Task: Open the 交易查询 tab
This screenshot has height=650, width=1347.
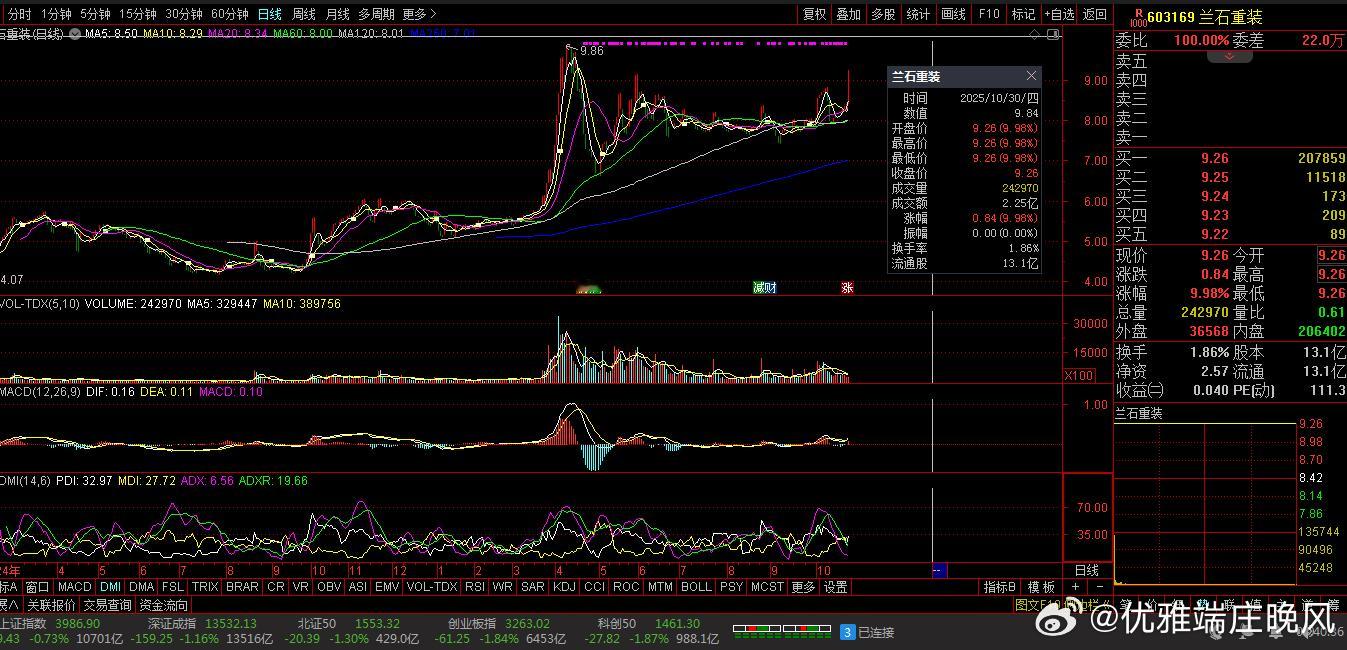Action: 107,605
